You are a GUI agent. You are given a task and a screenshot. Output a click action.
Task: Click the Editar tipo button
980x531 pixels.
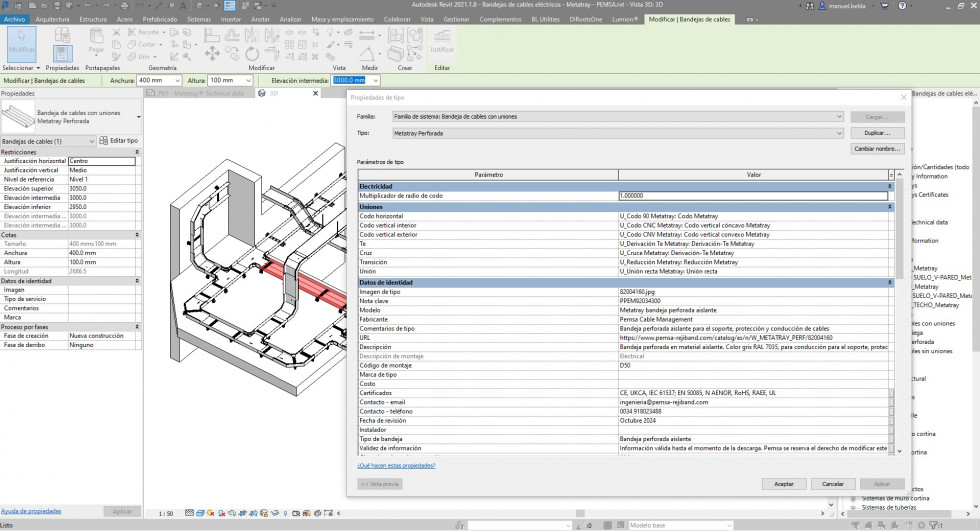click(x=119, y=141)
